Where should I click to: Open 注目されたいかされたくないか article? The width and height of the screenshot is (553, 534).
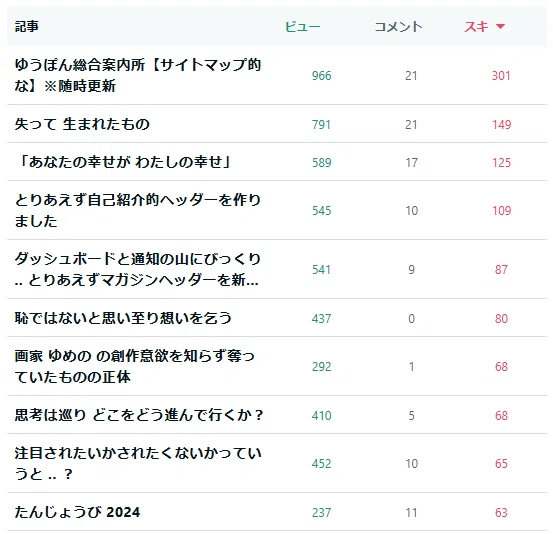coord(138,463)
